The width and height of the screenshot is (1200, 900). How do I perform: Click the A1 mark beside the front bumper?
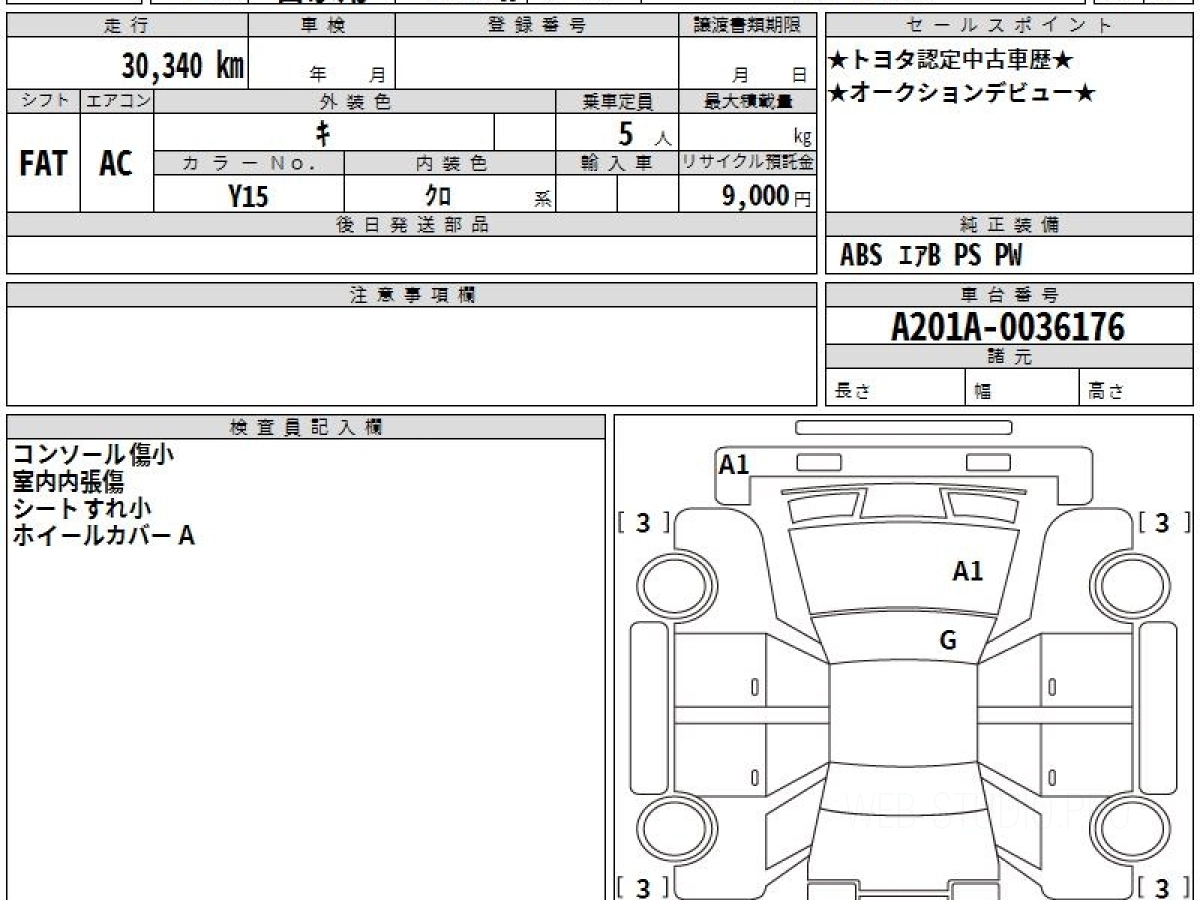point(734,464)
